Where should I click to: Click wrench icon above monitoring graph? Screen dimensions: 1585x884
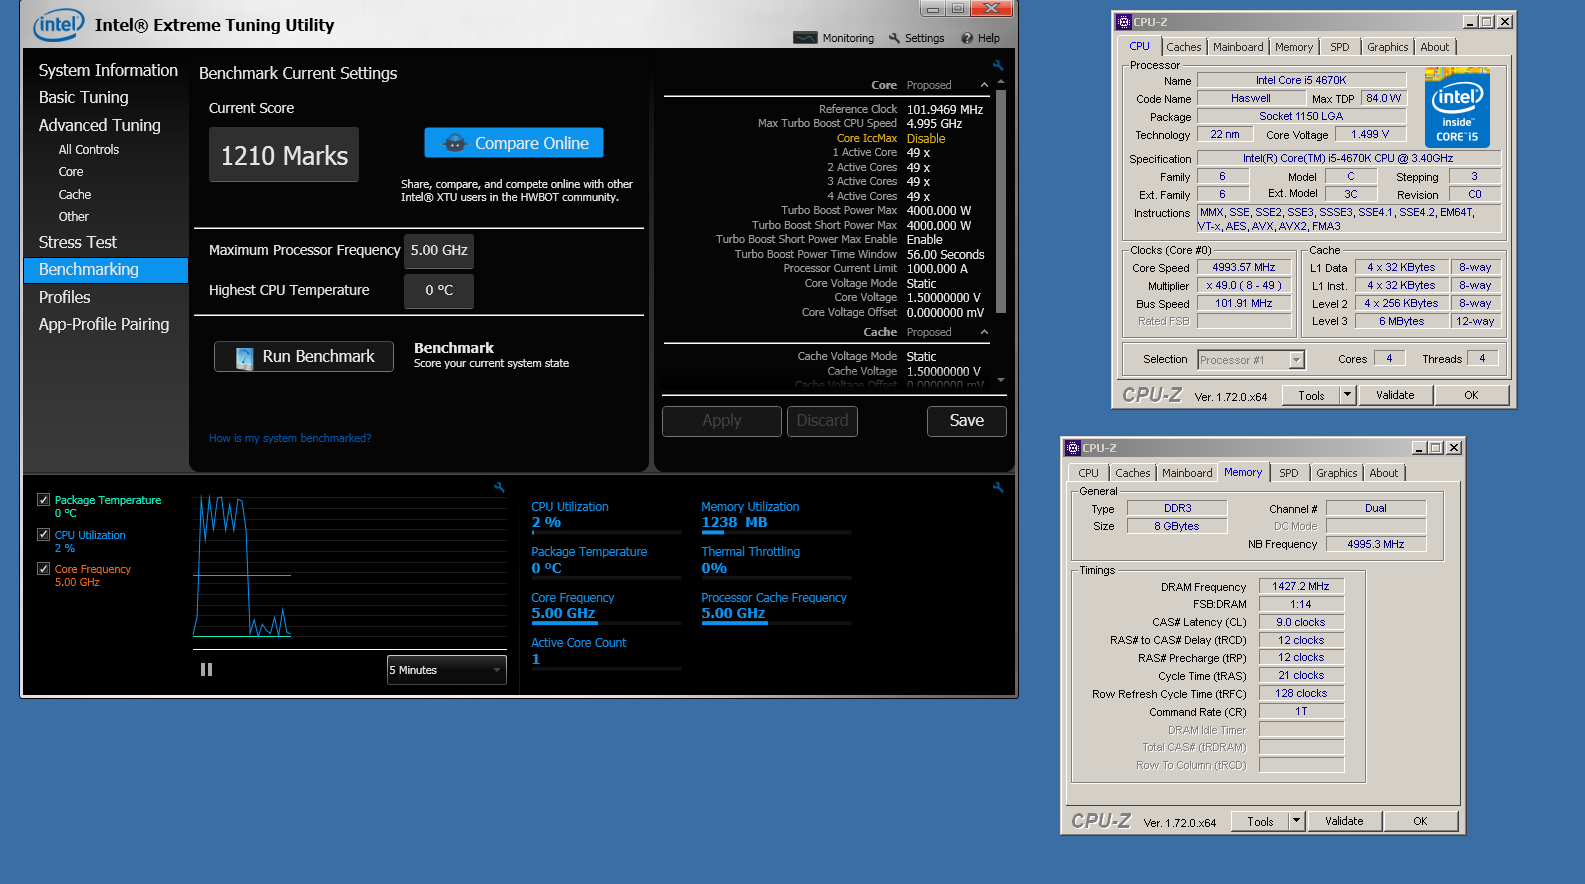(x=499, y=487)
